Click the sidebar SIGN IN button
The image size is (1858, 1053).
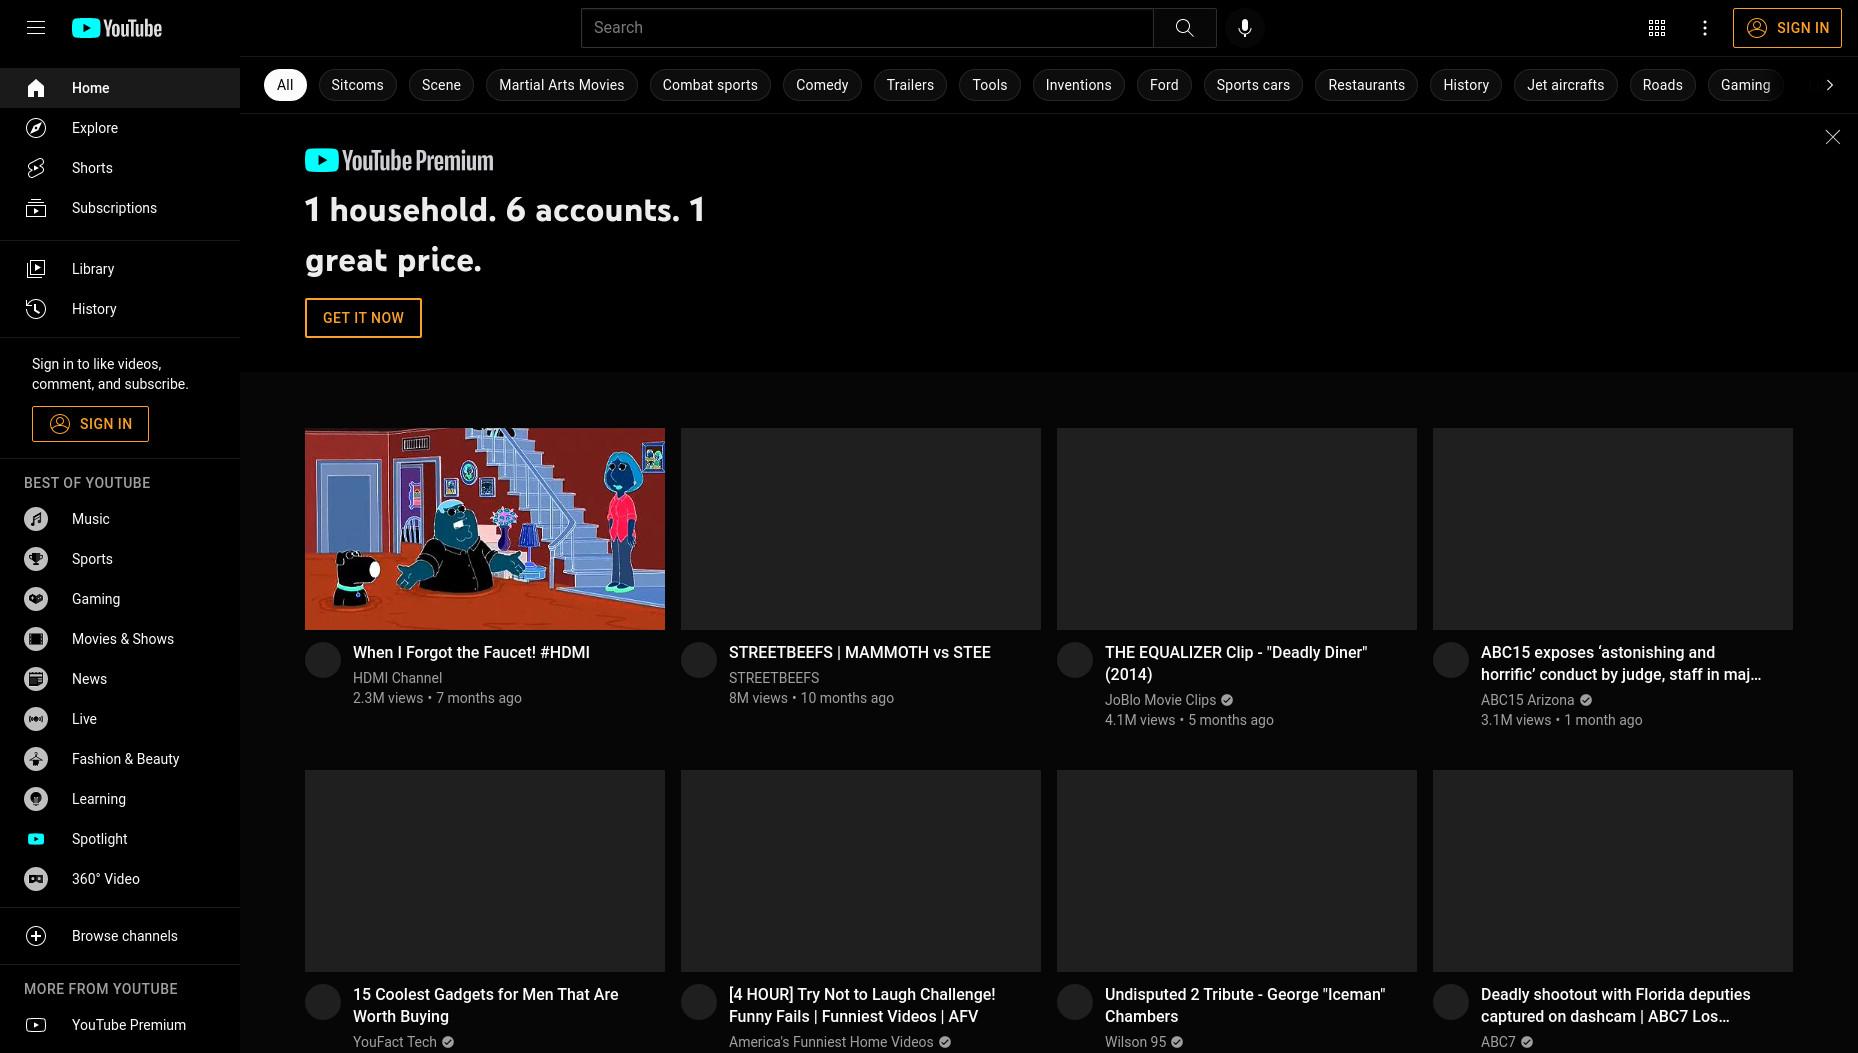click(90, 424)
